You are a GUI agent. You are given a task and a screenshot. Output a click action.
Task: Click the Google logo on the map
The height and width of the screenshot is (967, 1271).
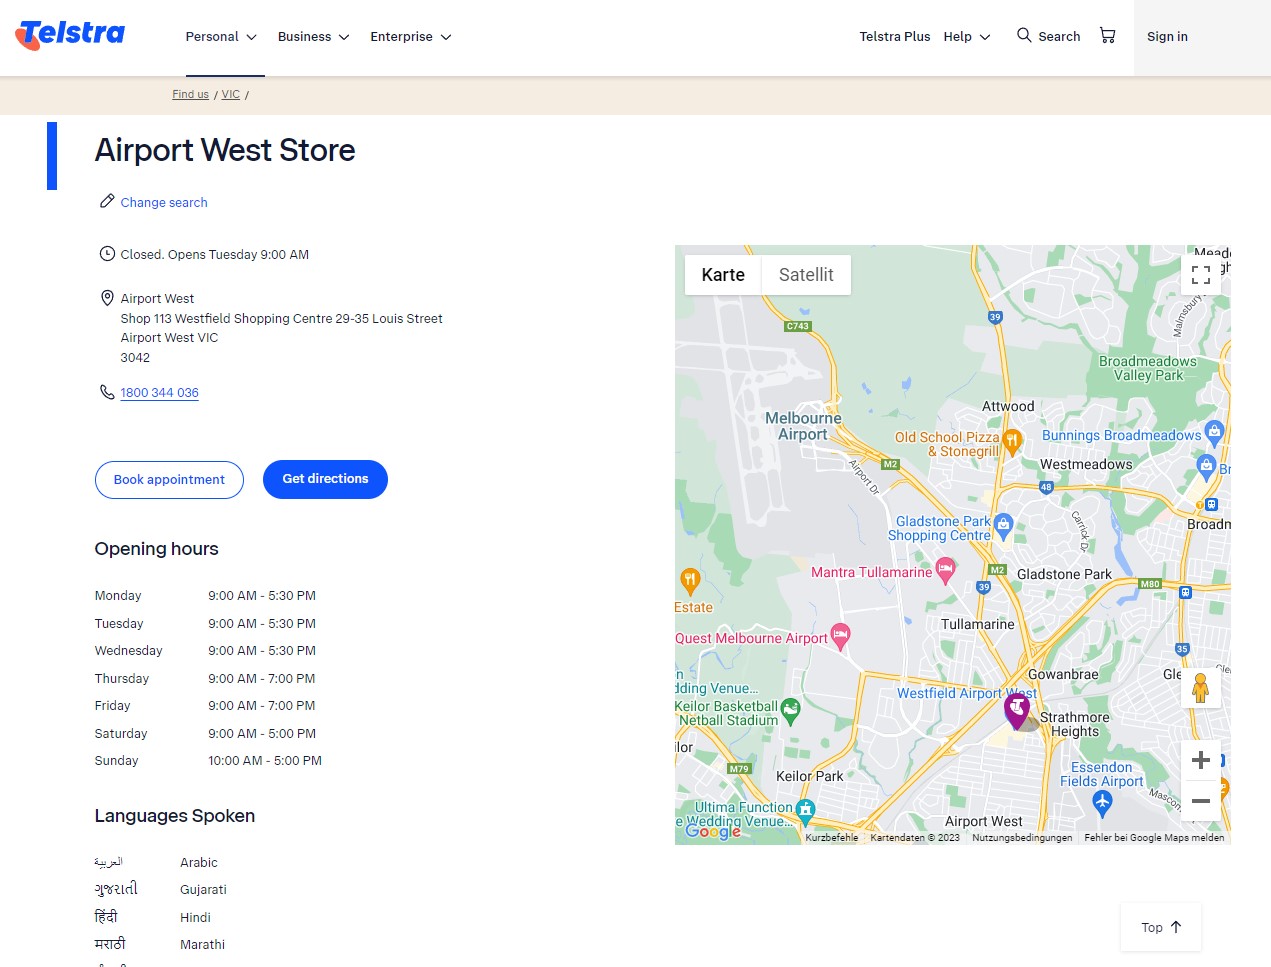(x=713, y=831)
